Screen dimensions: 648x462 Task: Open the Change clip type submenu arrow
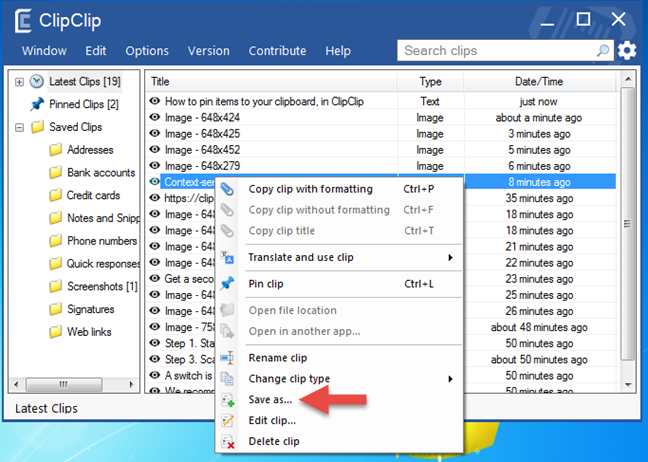click(x=450, y=379)
